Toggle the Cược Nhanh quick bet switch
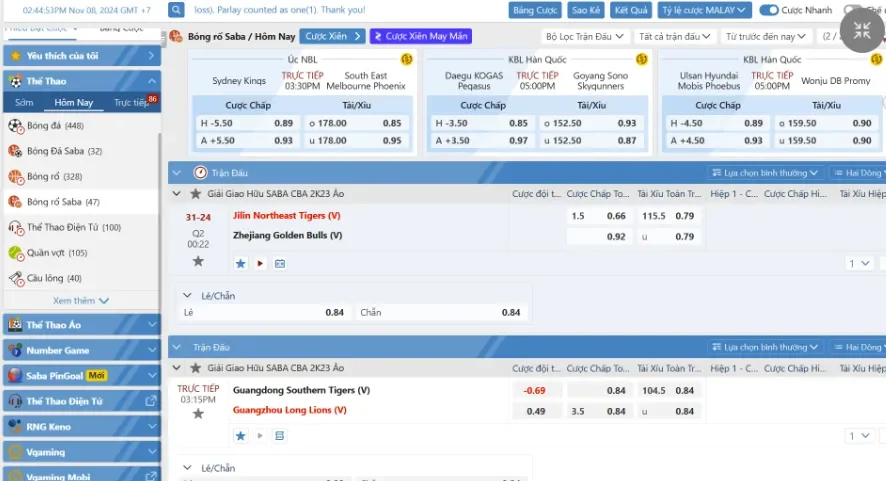This screenshot has width=886, height=481. coord(768,10)
